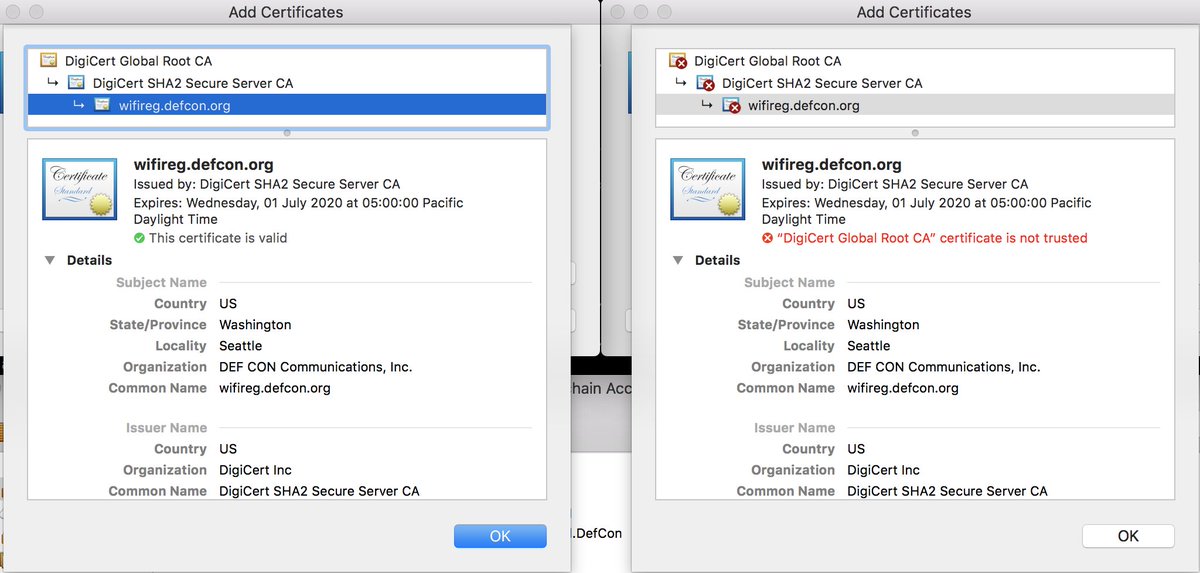Click red not-trusted error icon in right dialog

click(x=767, y=238)
